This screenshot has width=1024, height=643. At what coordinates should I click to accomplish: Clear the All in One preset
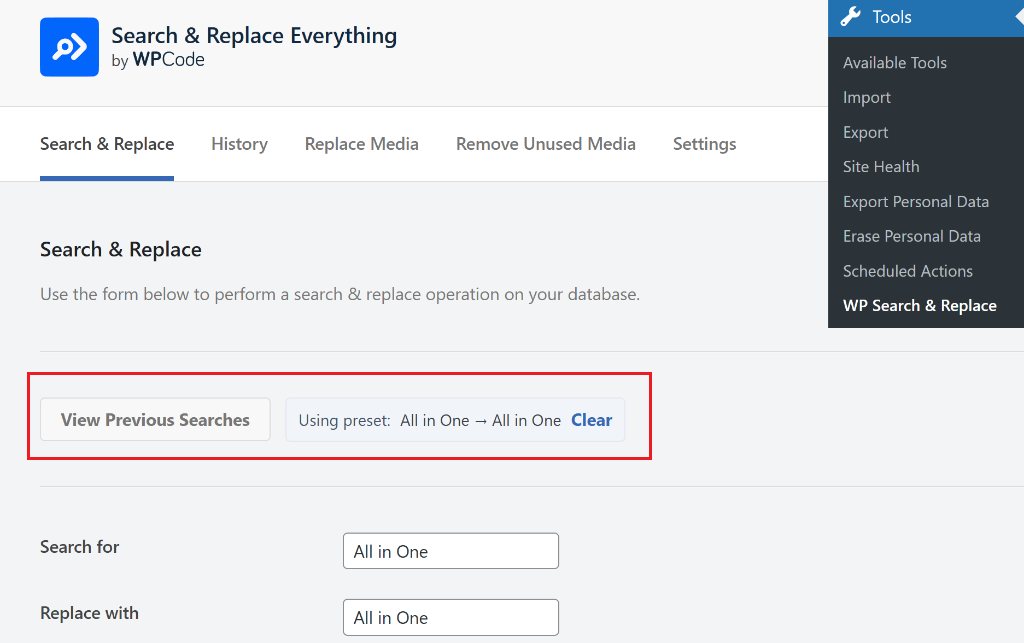click(x=591, y=420)
